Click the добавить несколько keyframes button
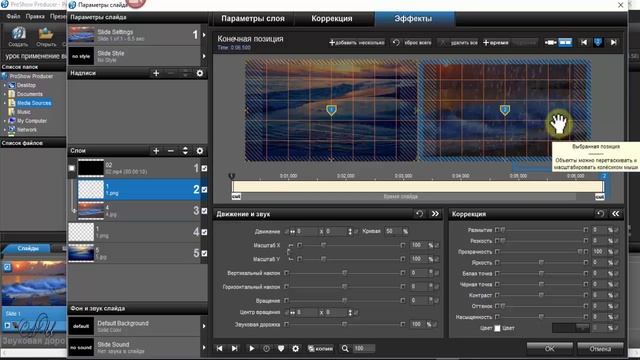This screenshot has width=640, height=360. [x=357, y=42]
